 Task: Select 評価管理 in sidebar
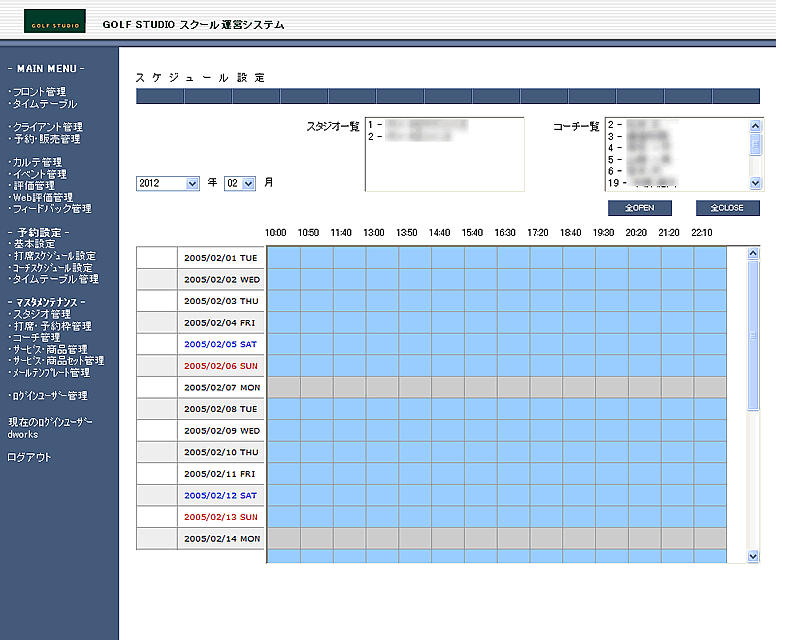pos(34,186)
